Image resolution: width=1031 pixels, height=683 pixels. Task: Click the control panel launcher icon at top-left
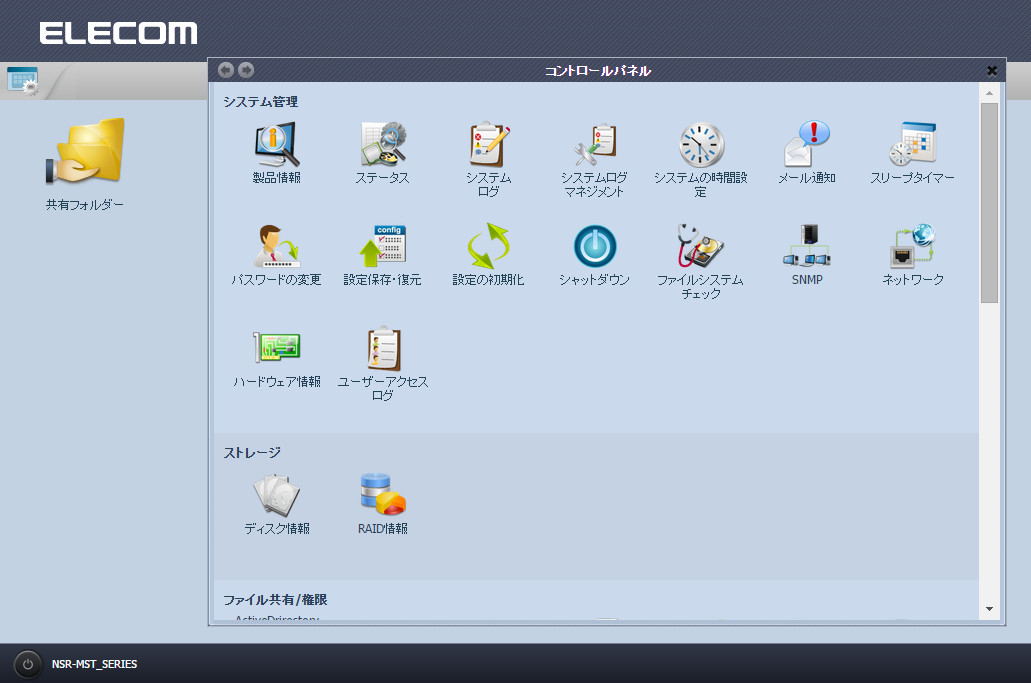coord(23,81)
